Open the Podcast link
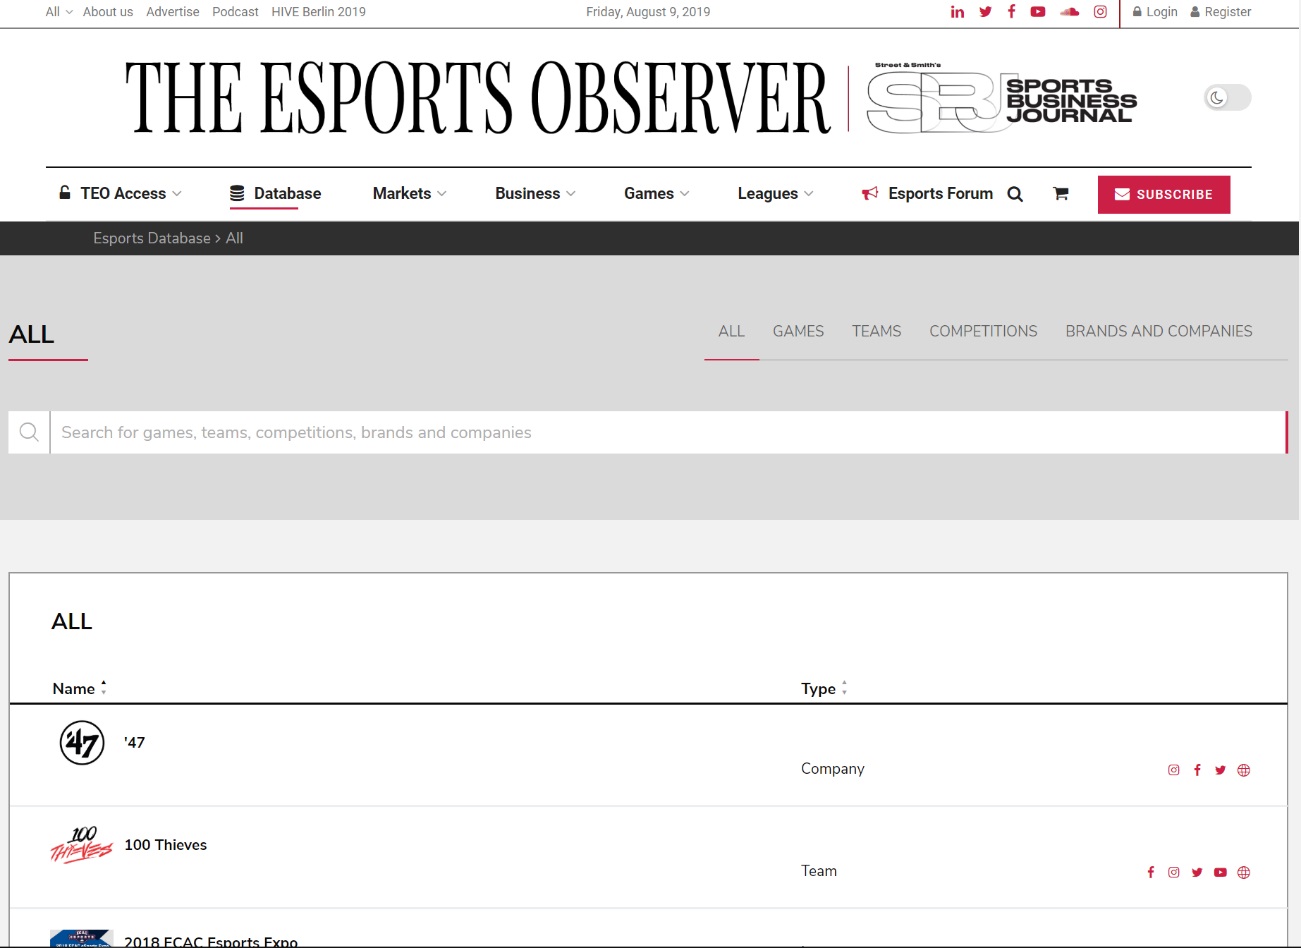This screenshot has width=1301, height=948. [x=235, y=12]
